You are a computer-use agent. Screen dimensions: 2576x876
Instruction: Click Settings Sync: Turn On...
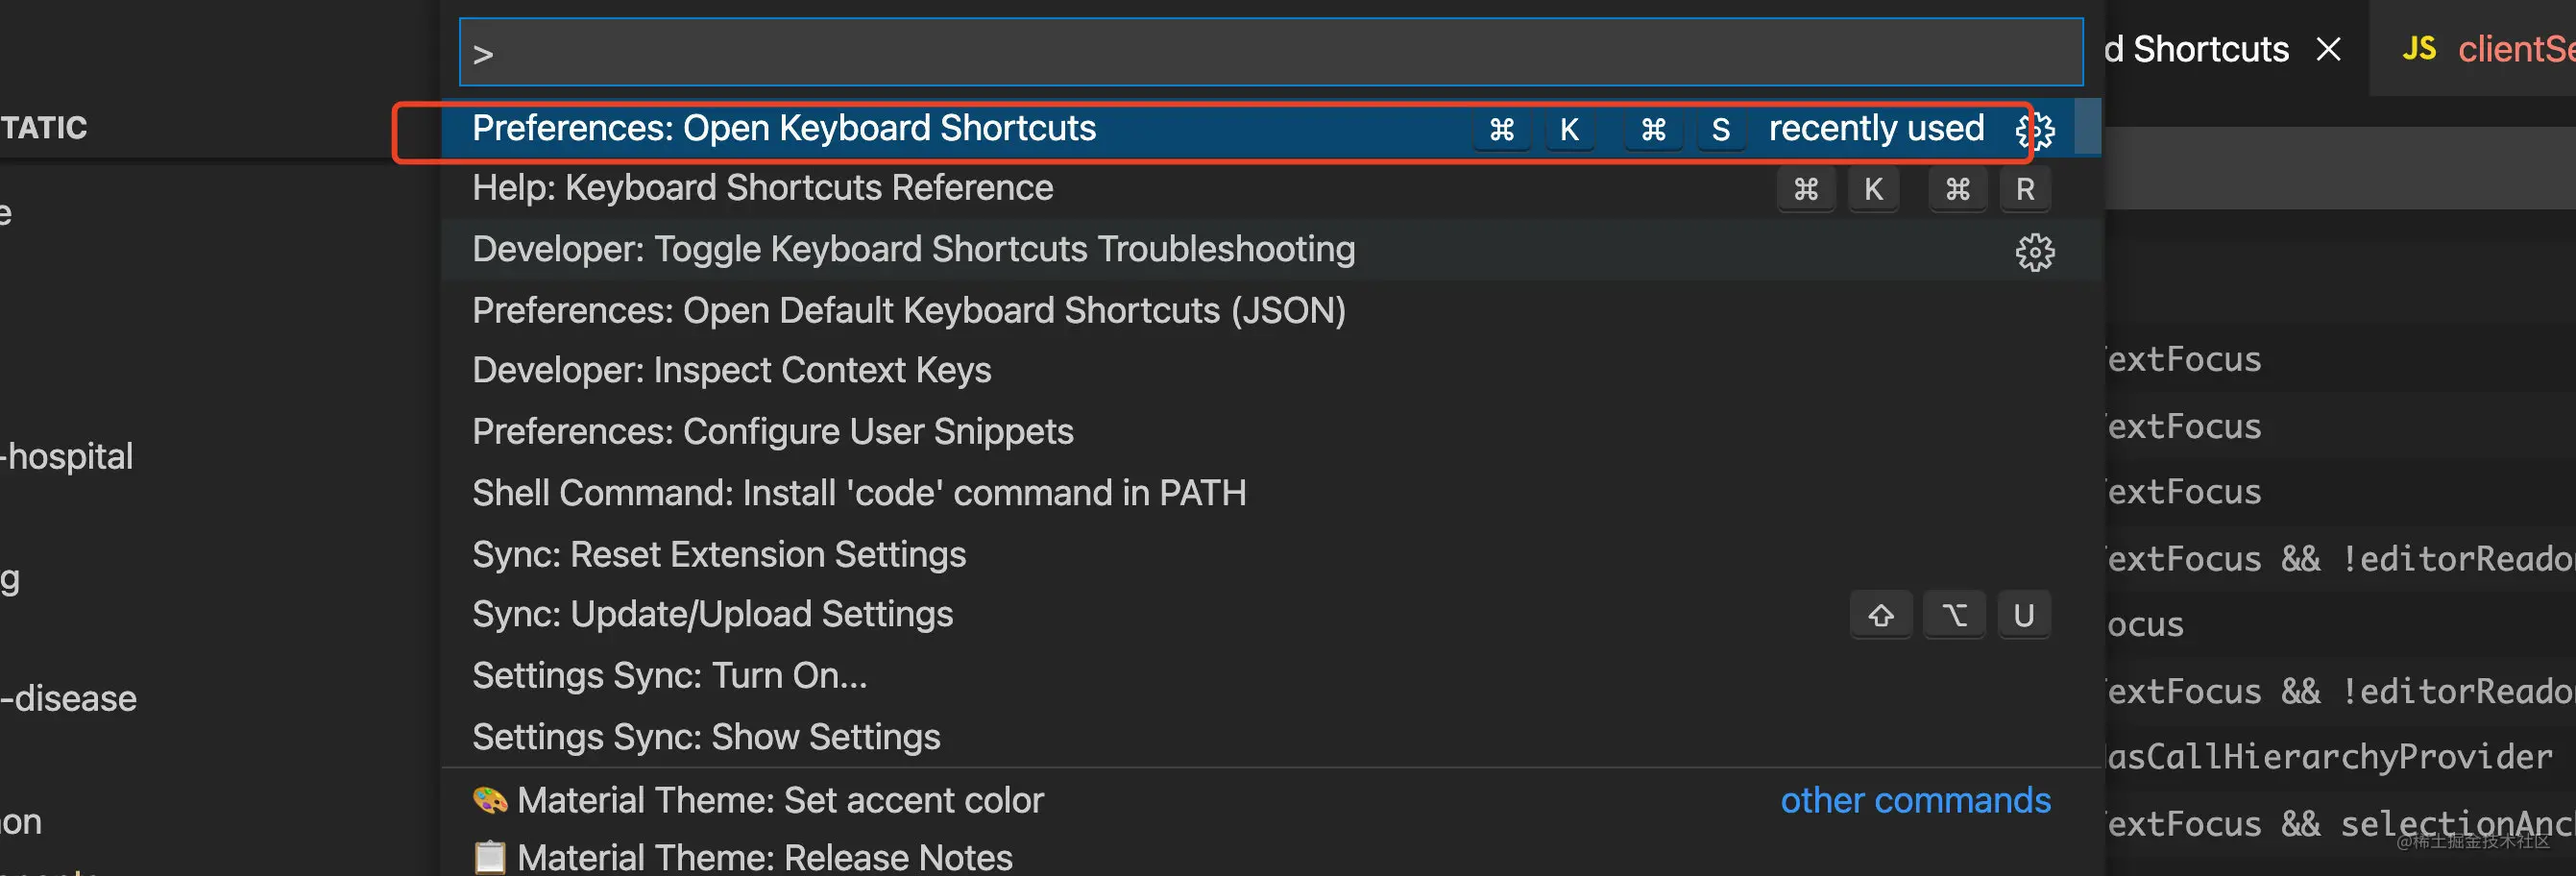669,676
